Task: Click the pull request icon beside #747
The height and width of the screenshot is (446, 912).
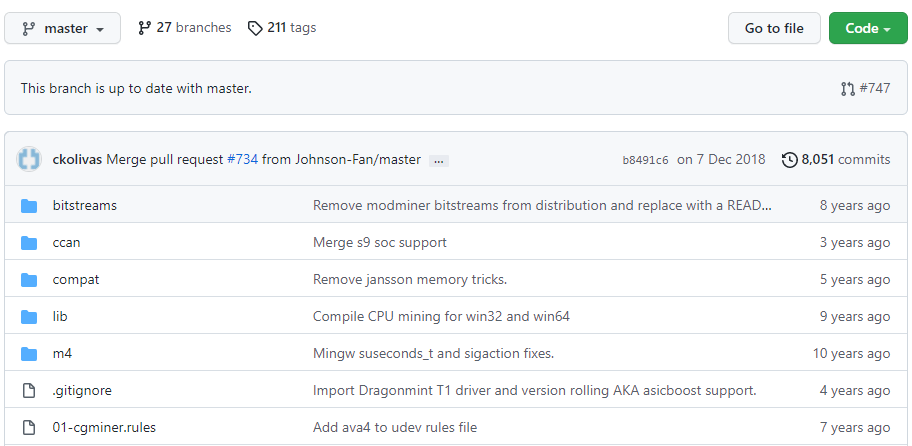Action: click(x=848, y=88)
